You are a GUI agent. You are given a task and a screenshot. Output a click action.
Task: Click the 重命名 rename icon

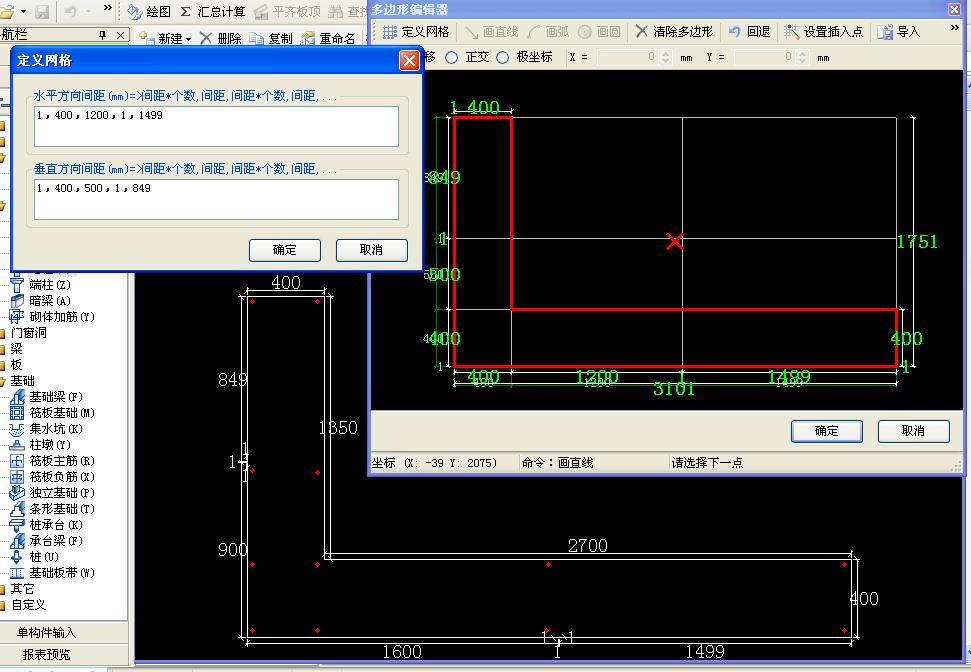tap(308, 38)
